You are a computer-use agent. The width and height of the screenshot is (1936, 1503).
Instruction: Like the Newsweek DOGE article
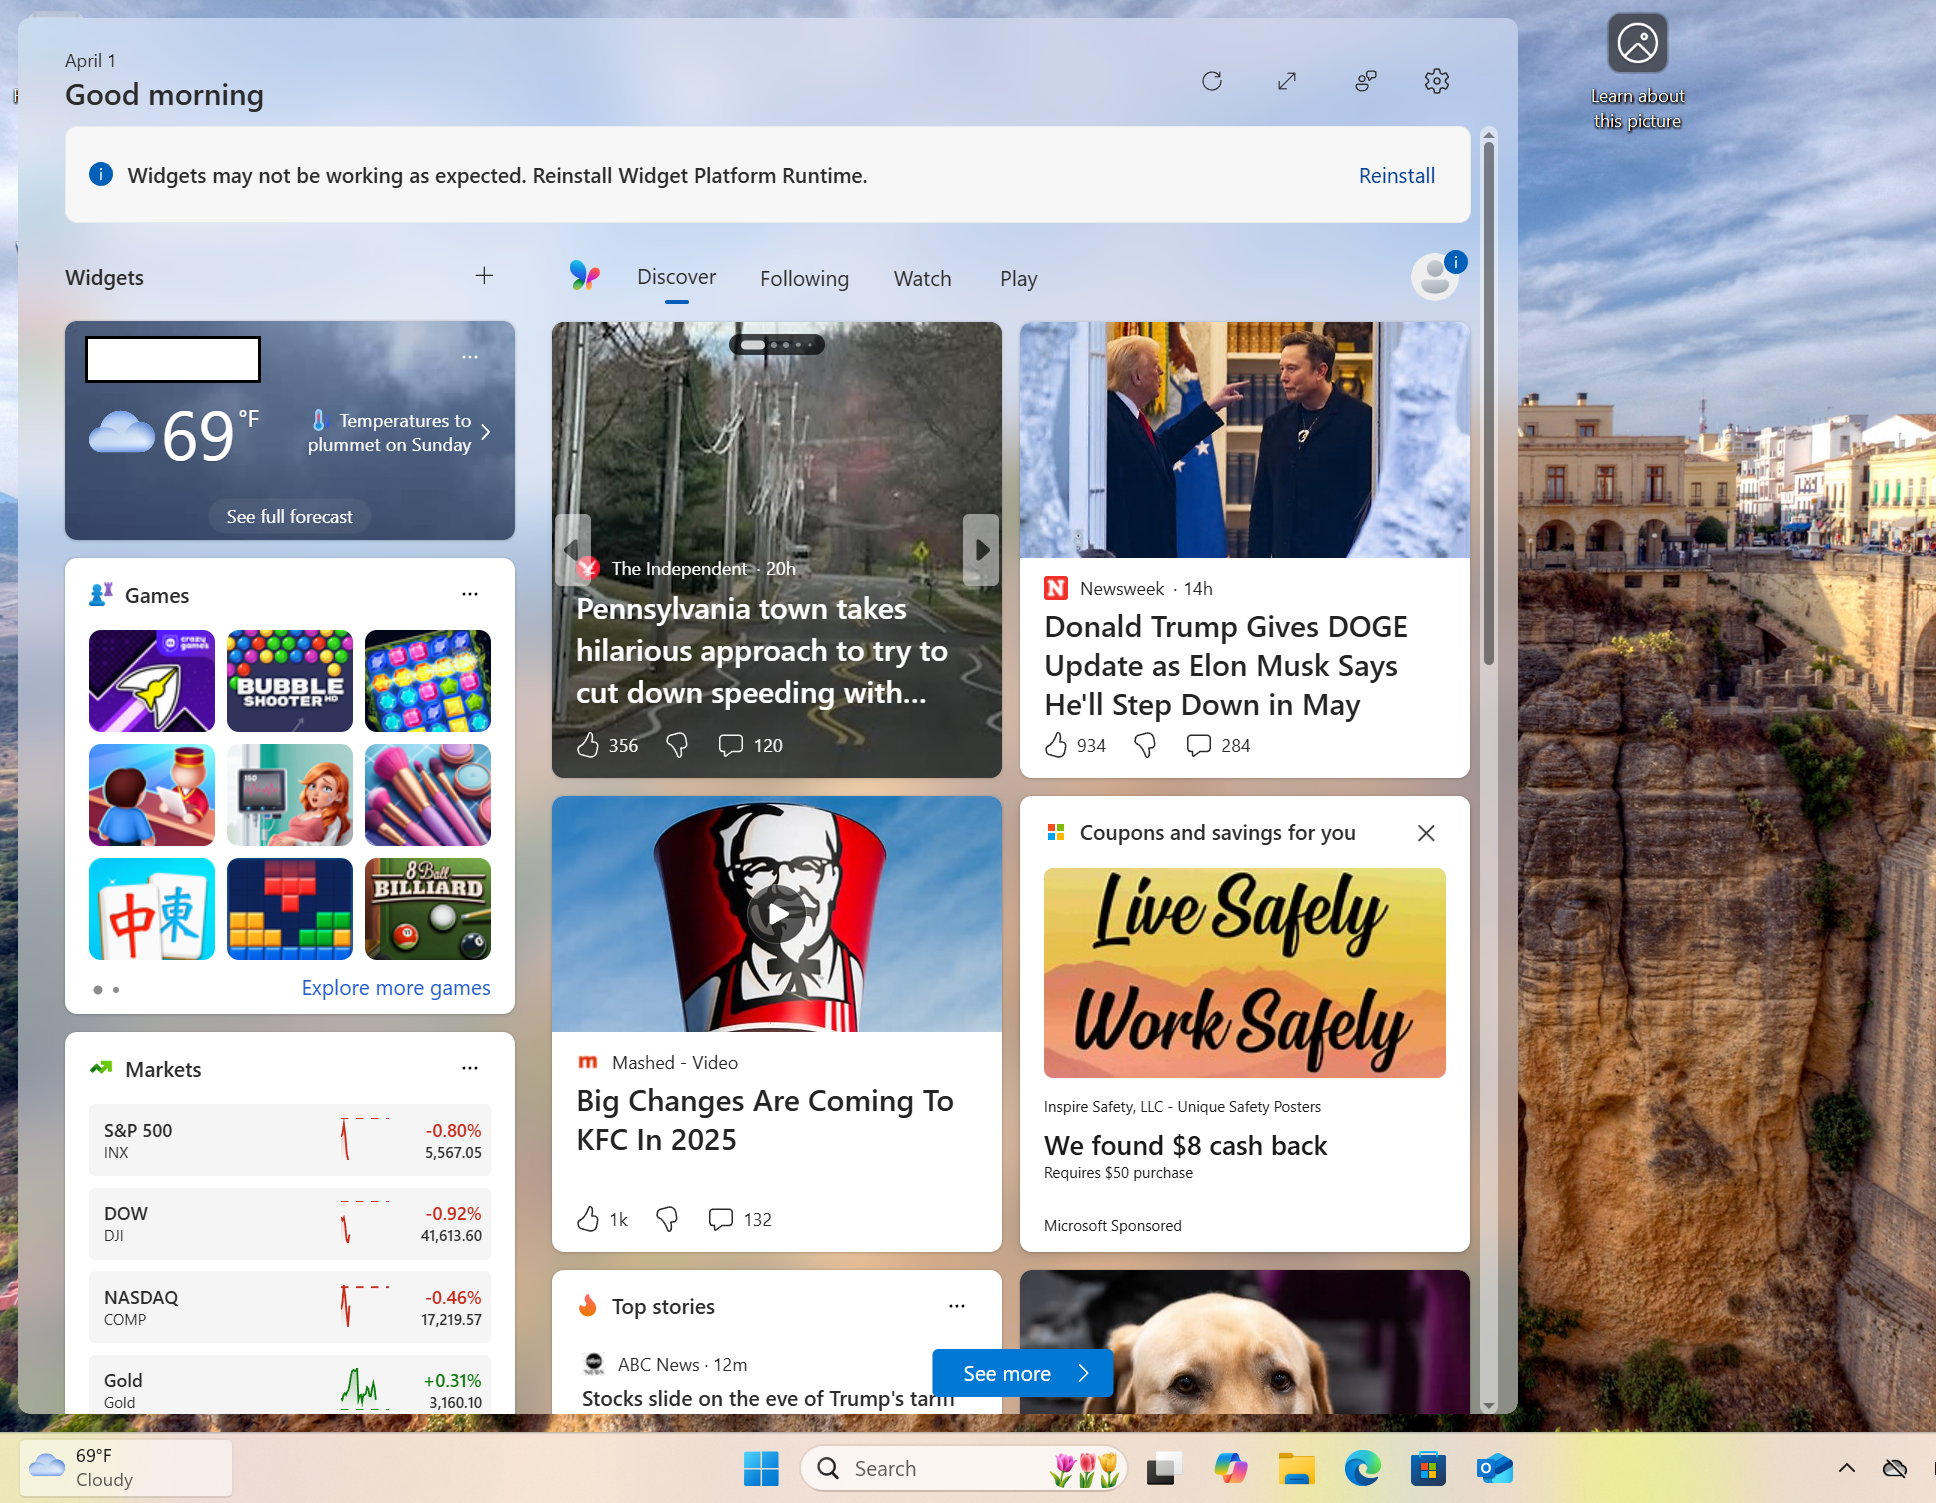point(1057,745)
